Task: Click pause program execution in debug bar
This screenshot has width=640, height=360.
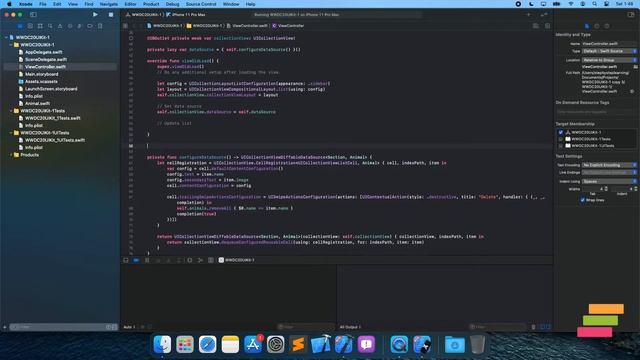Action: [x=147, y=260]
